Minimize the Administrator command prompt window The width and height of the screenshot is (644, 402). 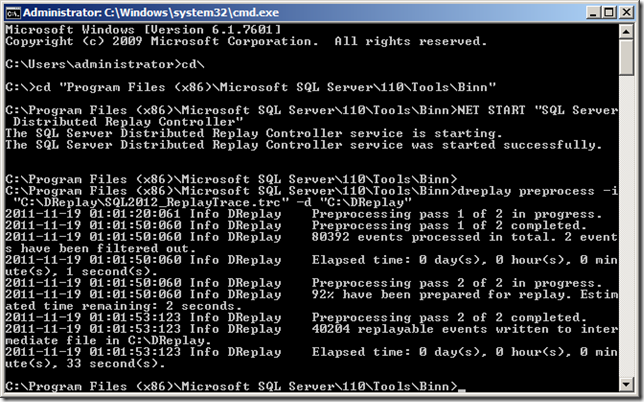[592, 12]
